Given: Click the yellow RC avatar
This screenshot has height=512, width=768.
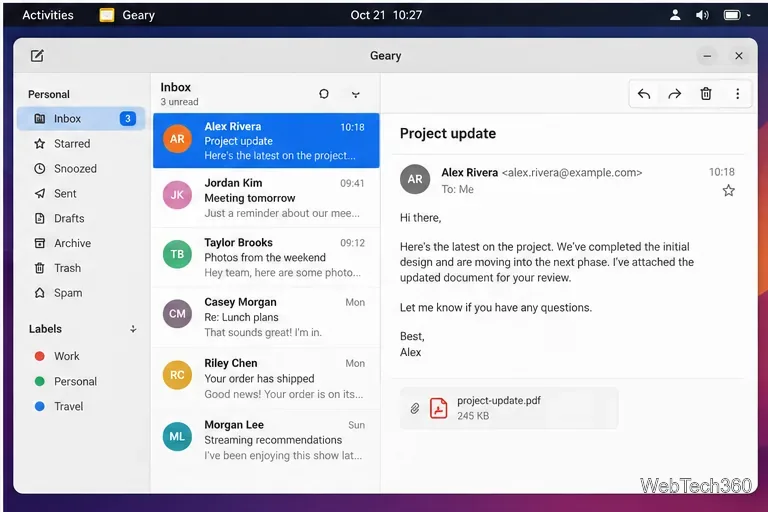Looking at the screenshot, I should (x=177, y=375).
